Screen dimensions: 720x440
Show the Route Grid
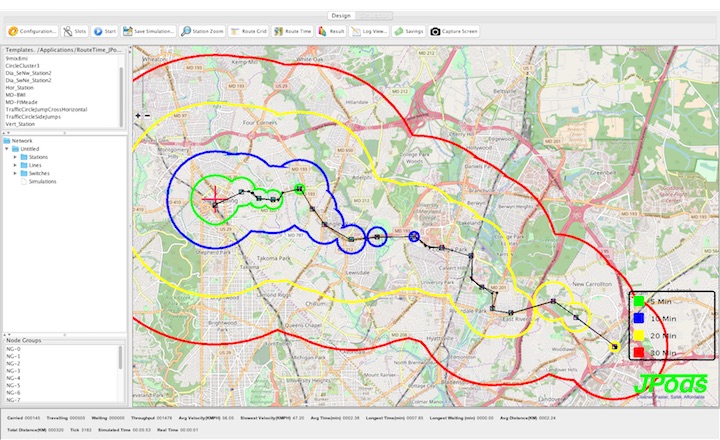pos(249,31)
